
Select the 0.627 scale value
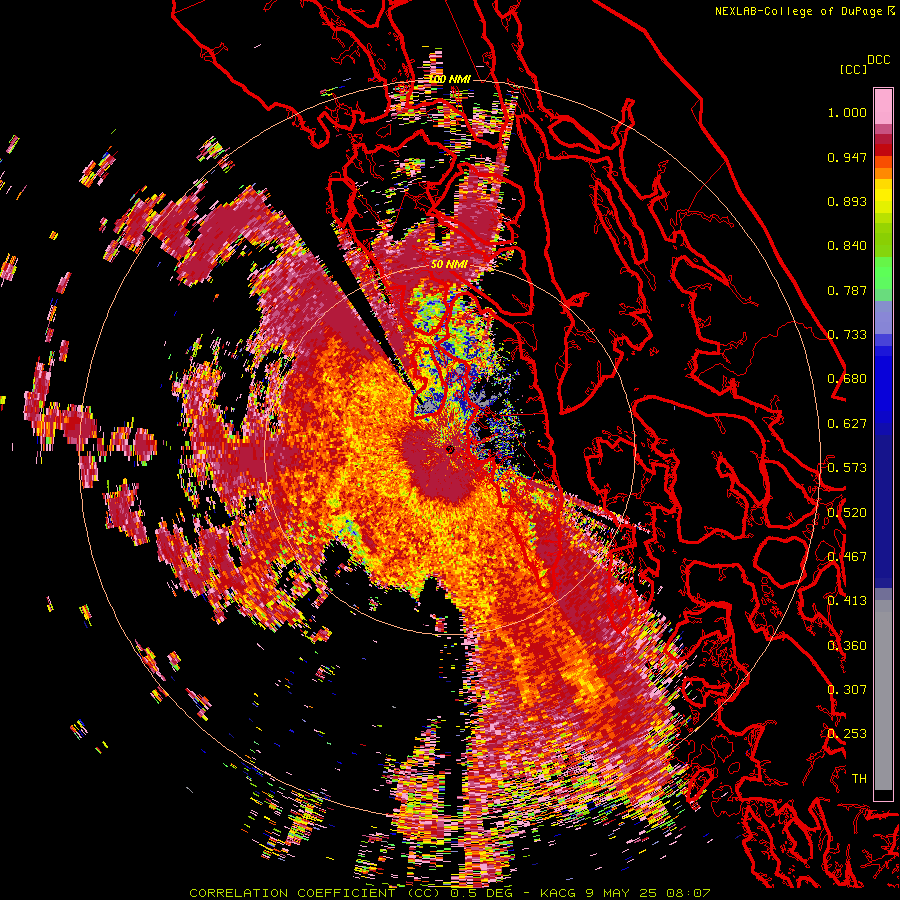(x=847, y=424)
